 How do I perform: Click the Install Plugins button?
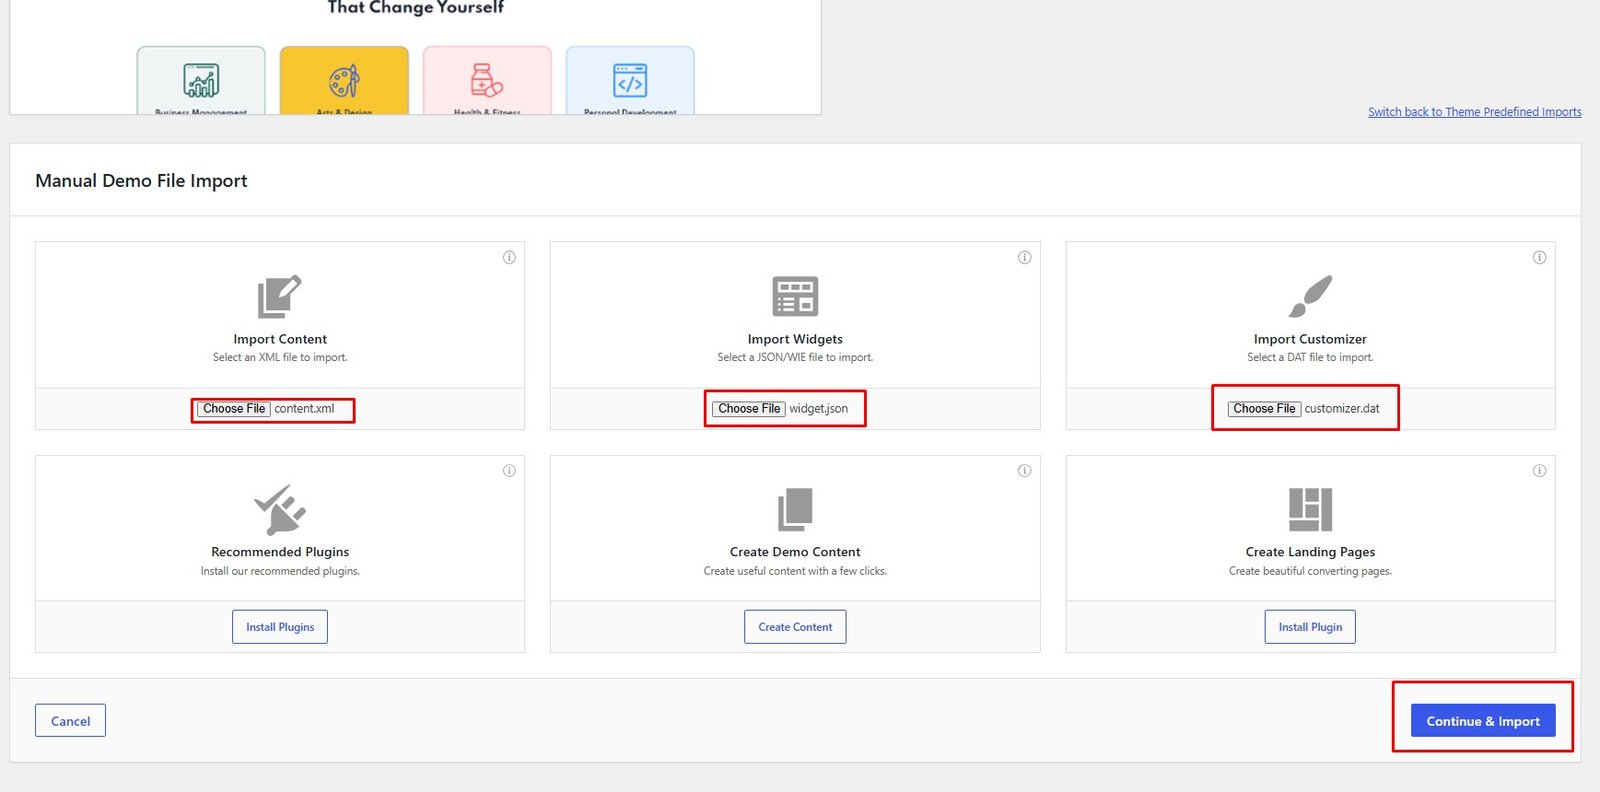pos(280,627)
